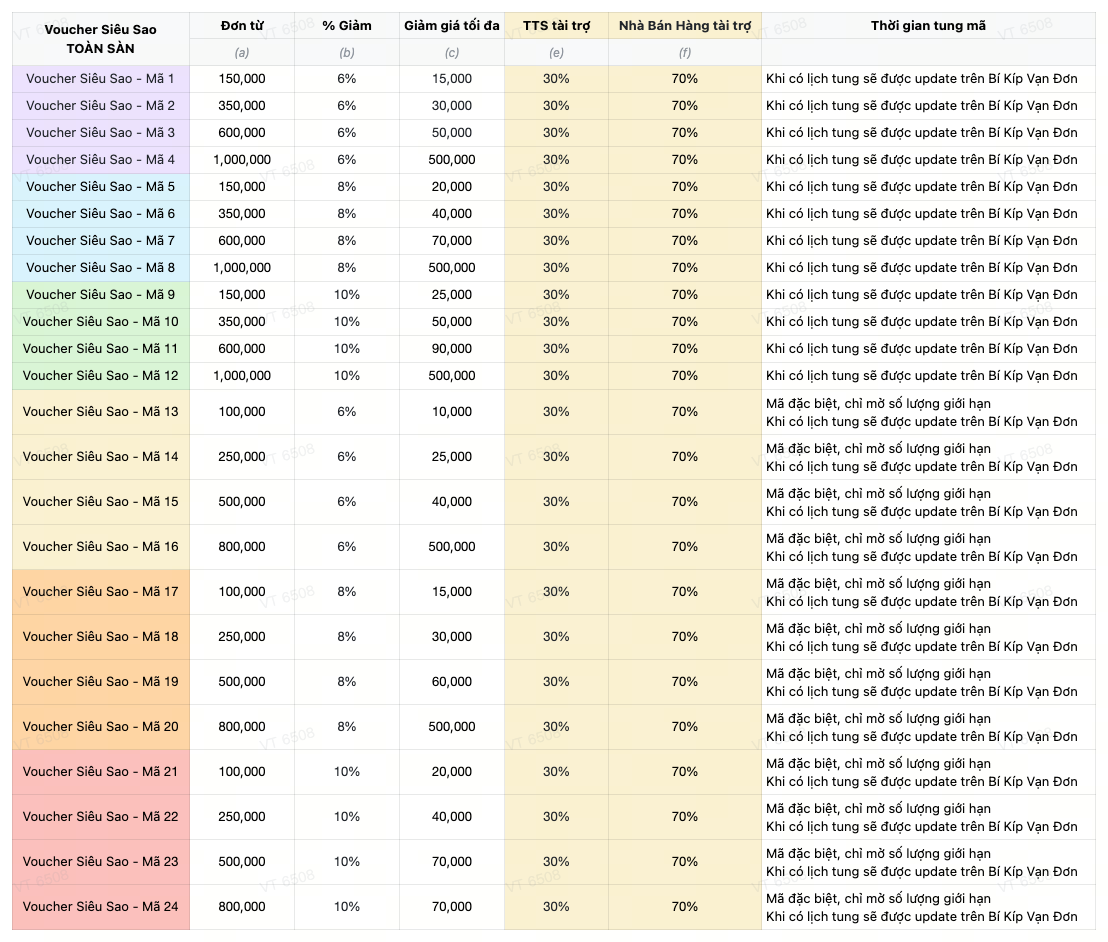This screenshot has width=1108, height=942.
Task: Select the "% Giảm" column header
Action: pyautogui.click(x=346, y=26)
